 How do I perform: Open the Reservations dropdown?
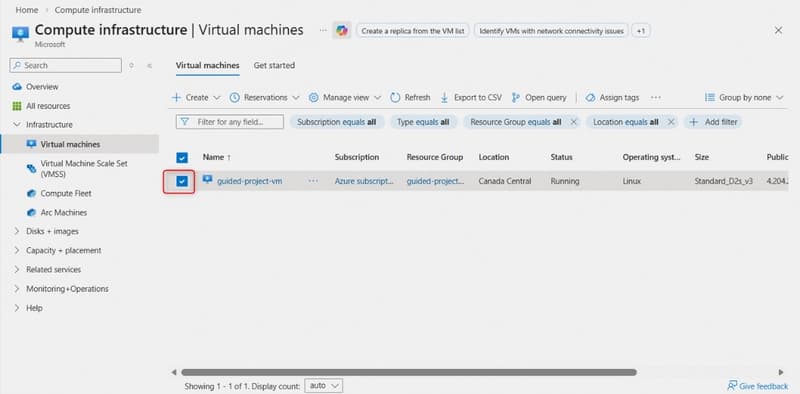coord(264,97)
